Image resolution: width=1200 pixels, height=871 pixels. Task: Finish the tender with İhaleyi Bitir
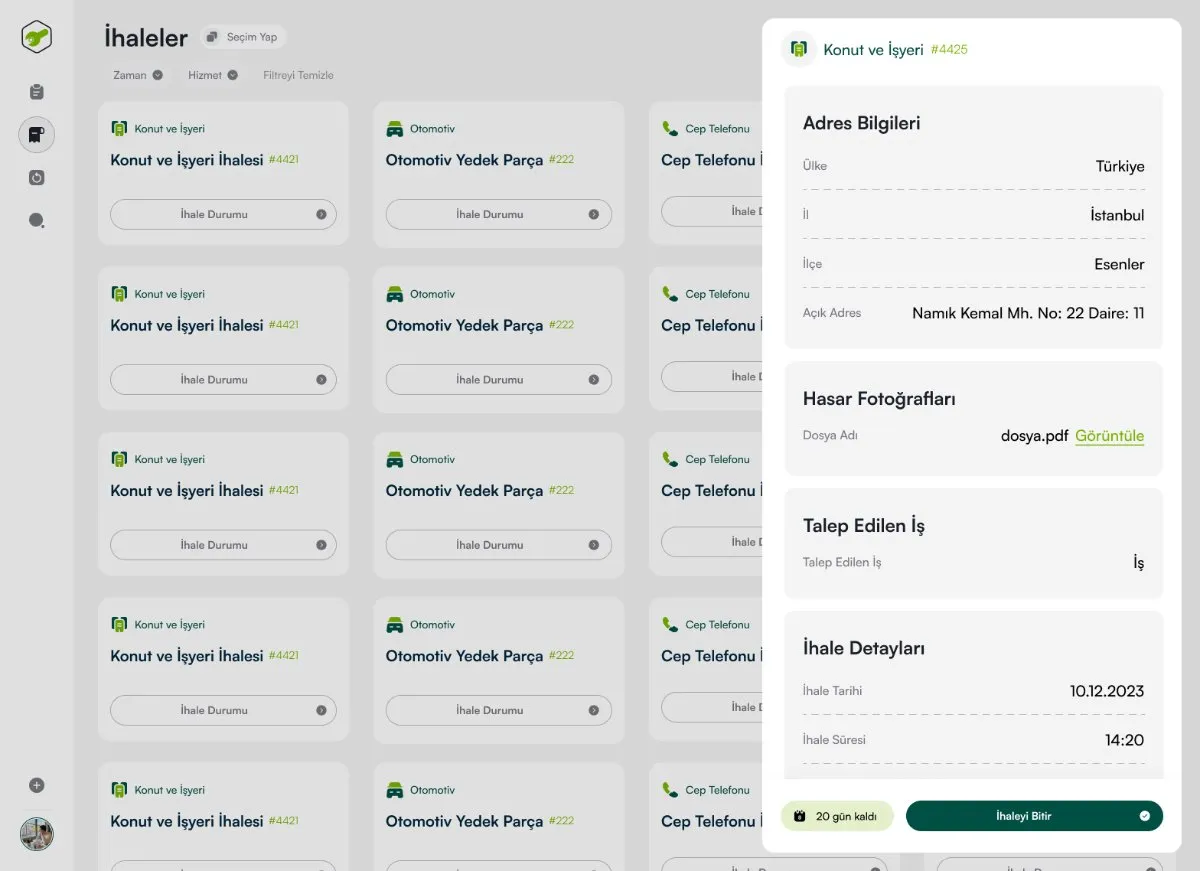tap(1034, 816)
